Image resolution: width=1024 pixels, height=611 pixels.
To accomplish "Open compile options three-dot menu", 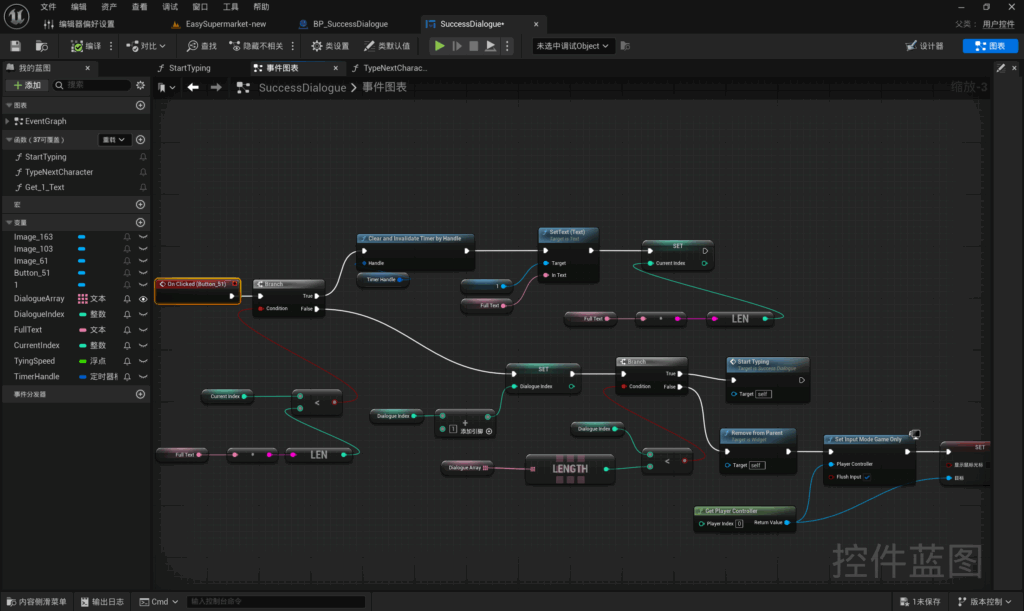I will [111, 46].
